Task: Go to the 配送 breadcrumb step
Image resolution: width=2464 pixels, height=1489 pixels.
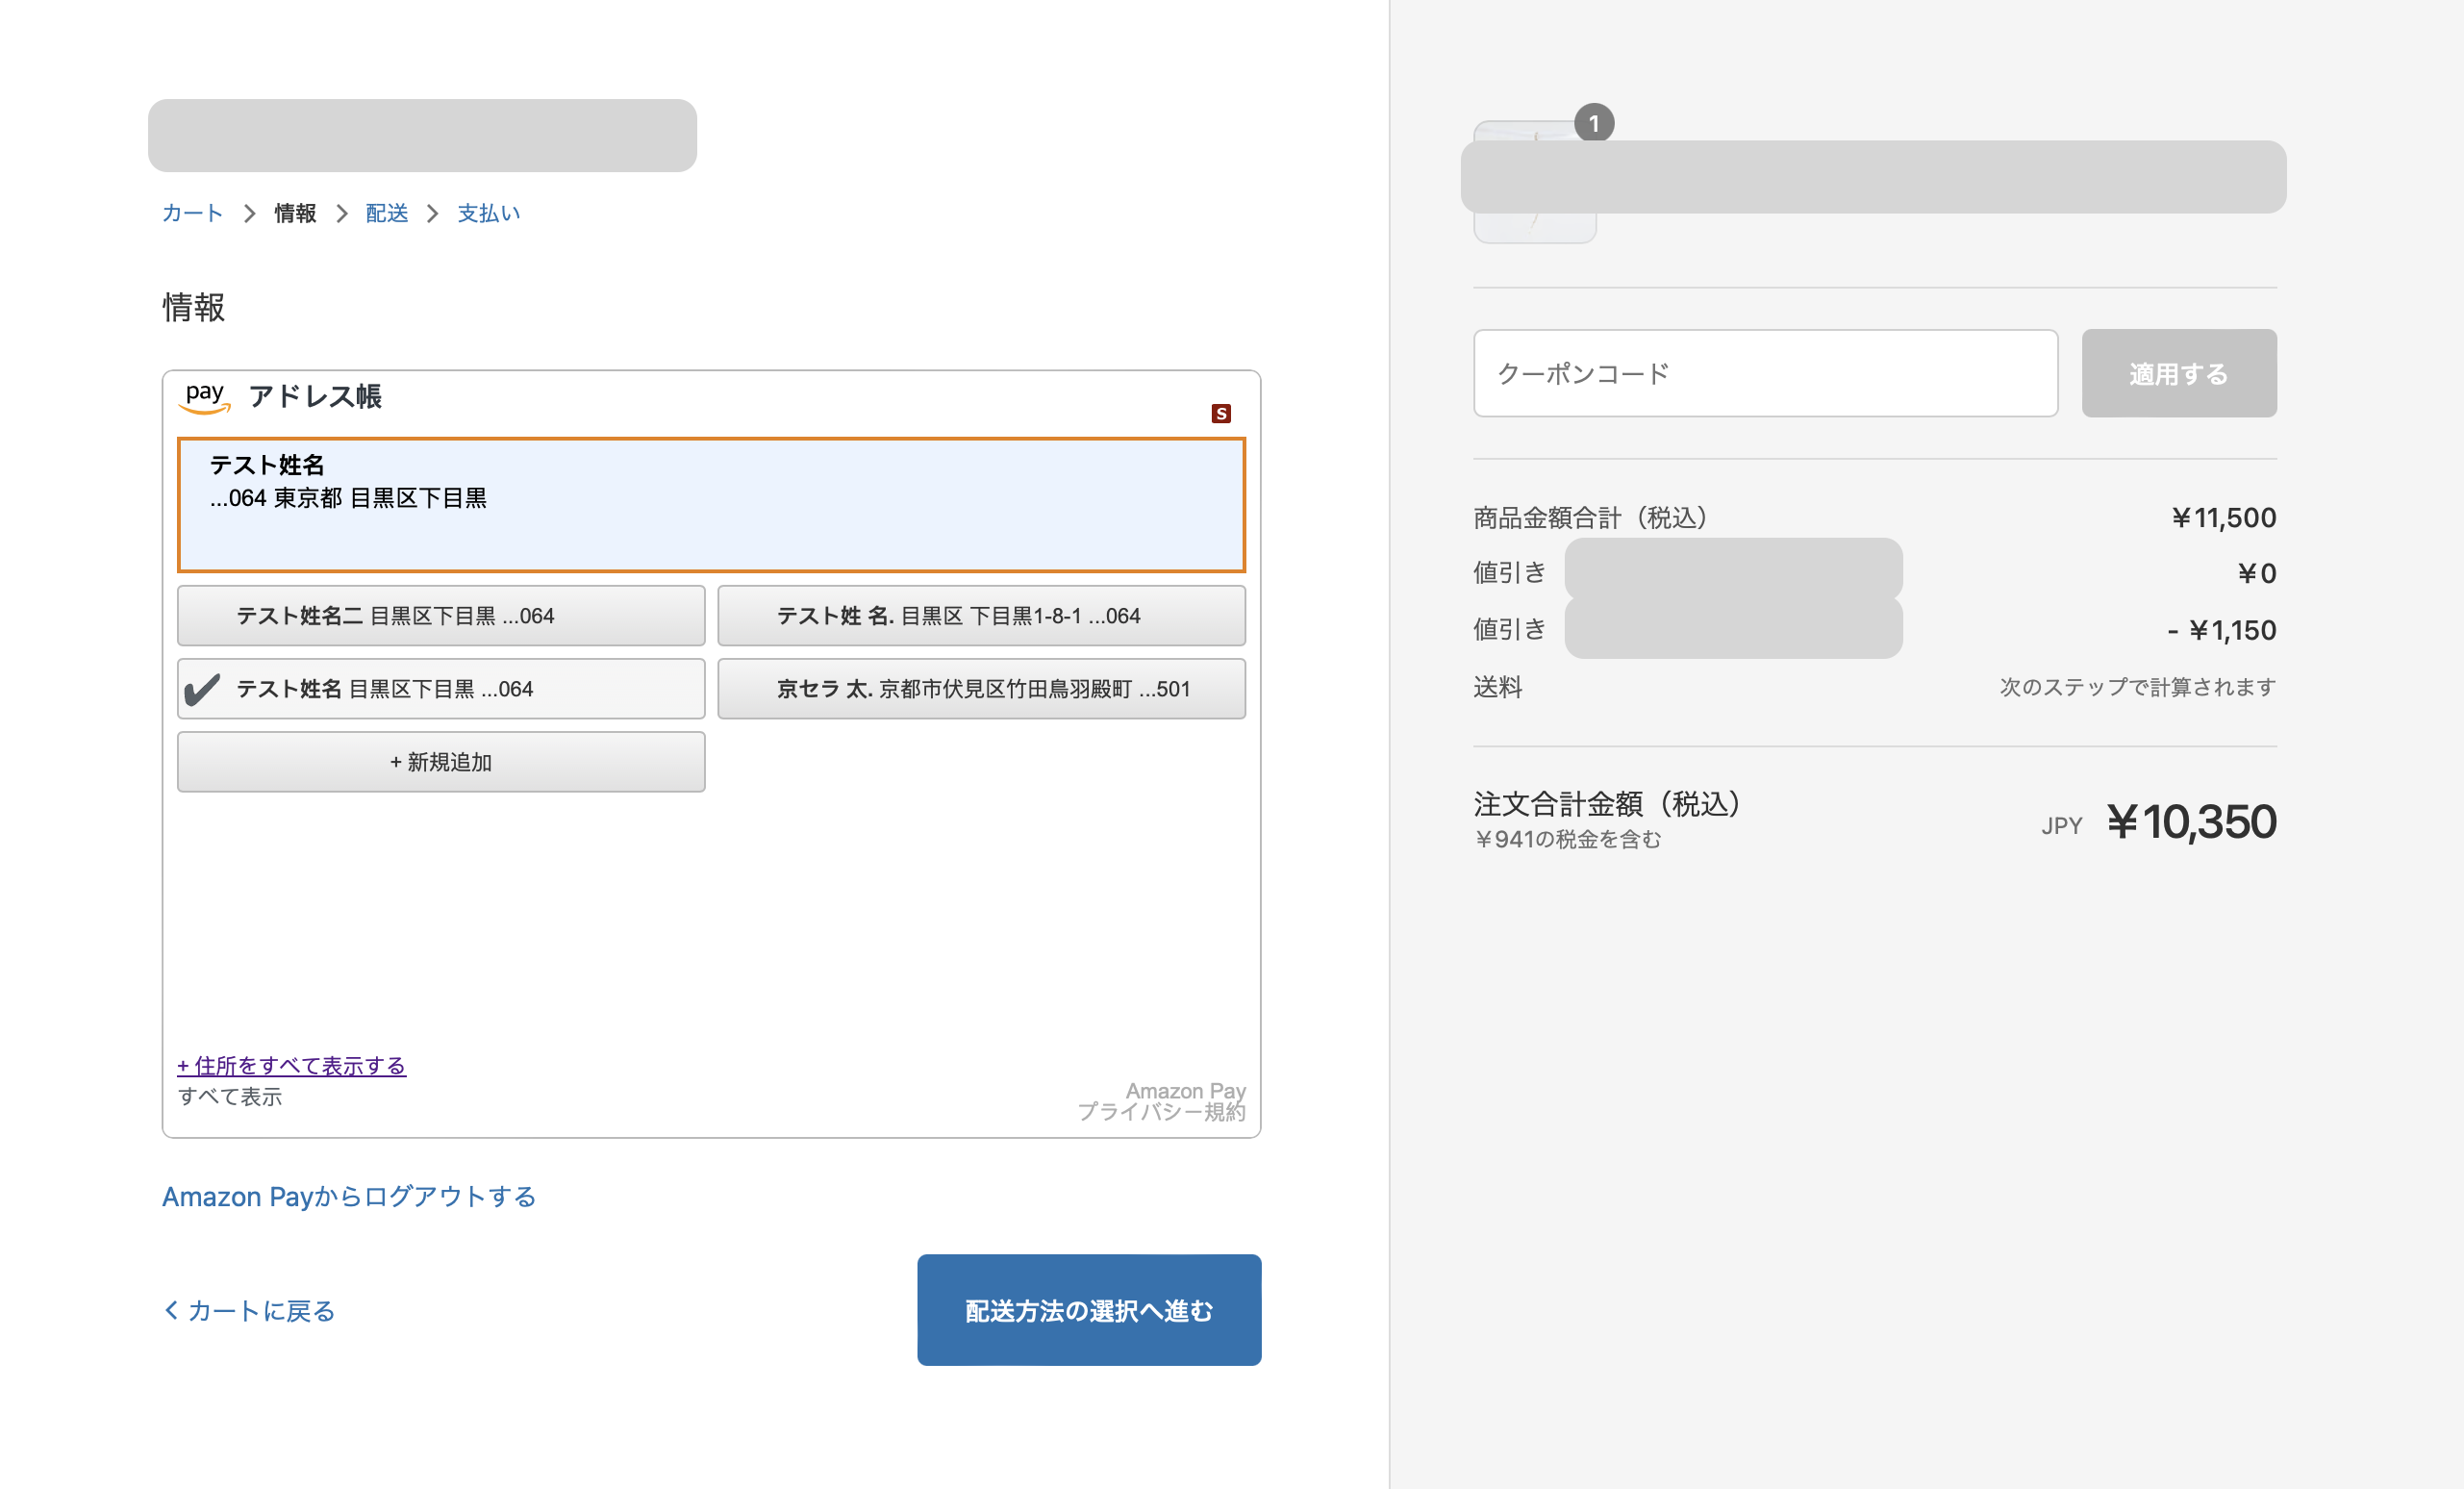Action: coord(386,213)
